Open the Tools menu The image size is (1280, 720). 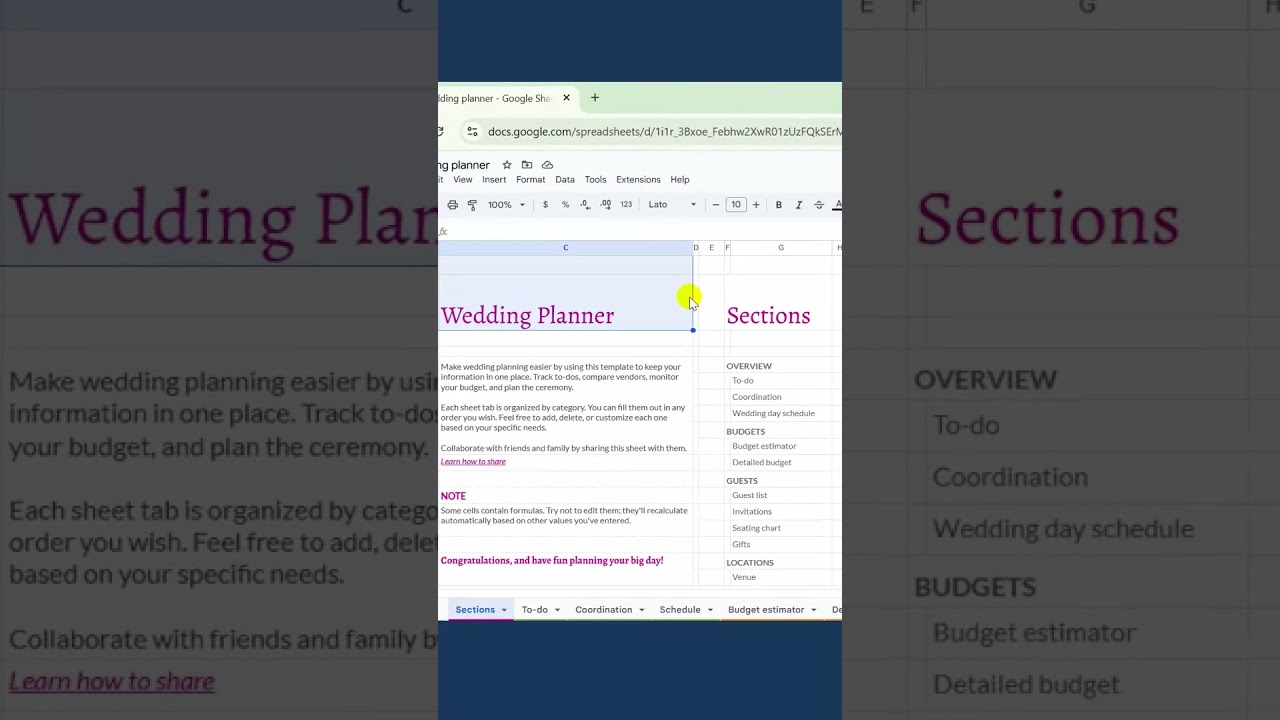(x=595, y=180)
